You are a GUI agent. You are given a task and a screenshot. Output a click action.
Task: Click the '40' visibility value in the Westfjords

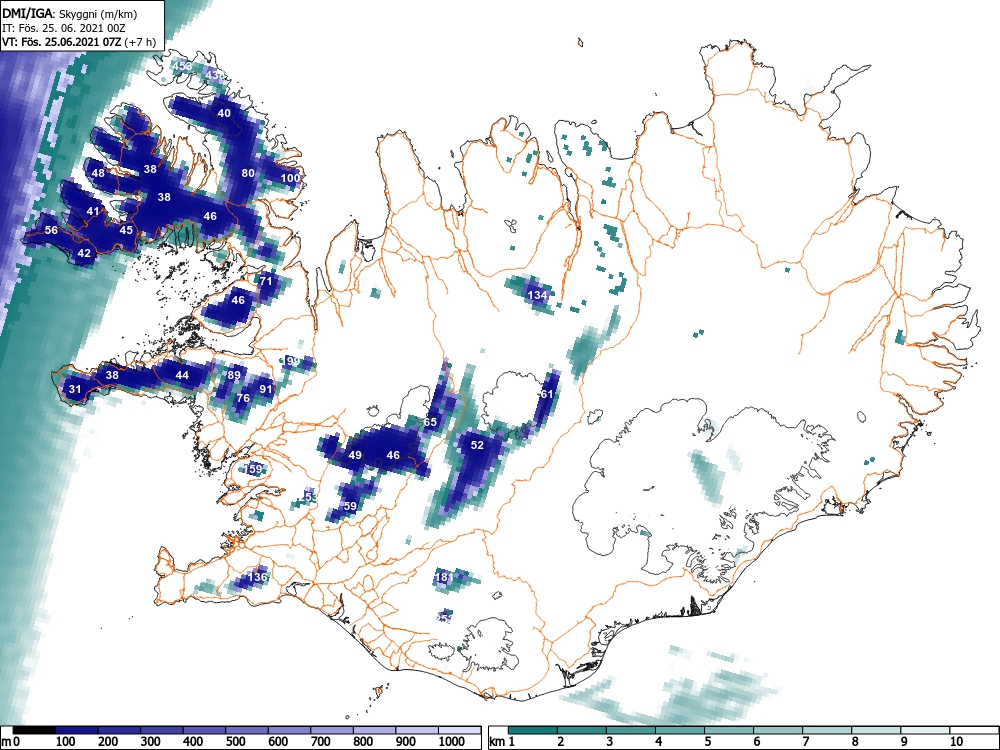[224, 114]
